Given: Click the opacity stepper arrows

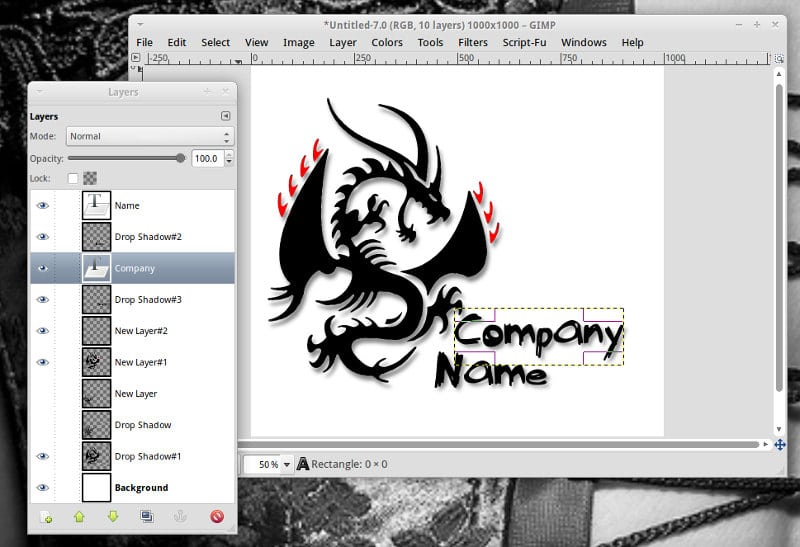Looking at the screenshot, I should [229, 158].
